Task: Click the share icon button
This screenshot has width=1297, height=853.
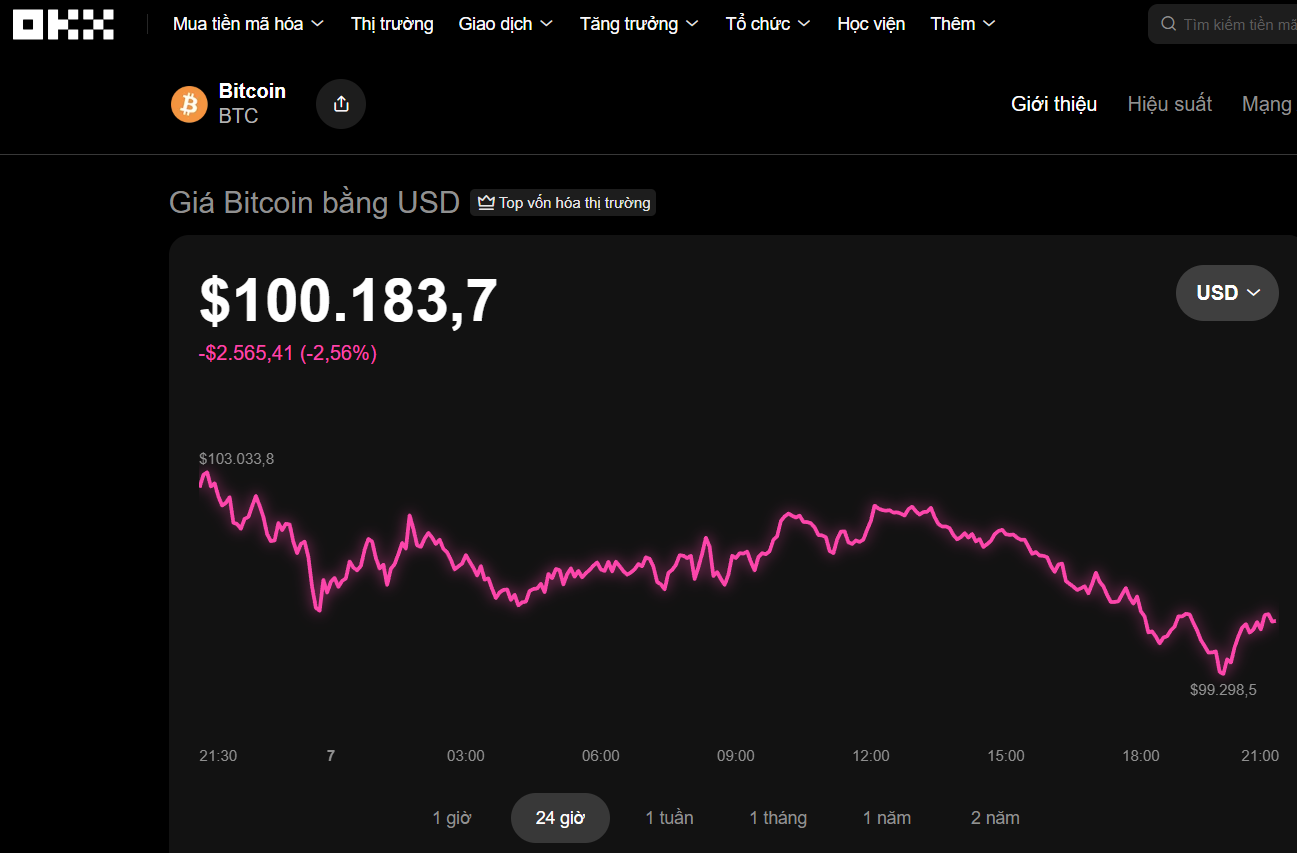Action: coord(341,104)
